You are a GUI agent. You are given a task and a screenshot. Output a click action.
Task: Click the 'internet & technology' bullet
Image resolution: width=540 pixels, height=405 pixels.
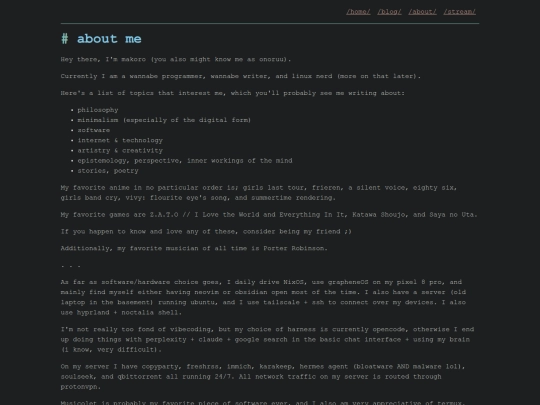[x=120, y=140]
